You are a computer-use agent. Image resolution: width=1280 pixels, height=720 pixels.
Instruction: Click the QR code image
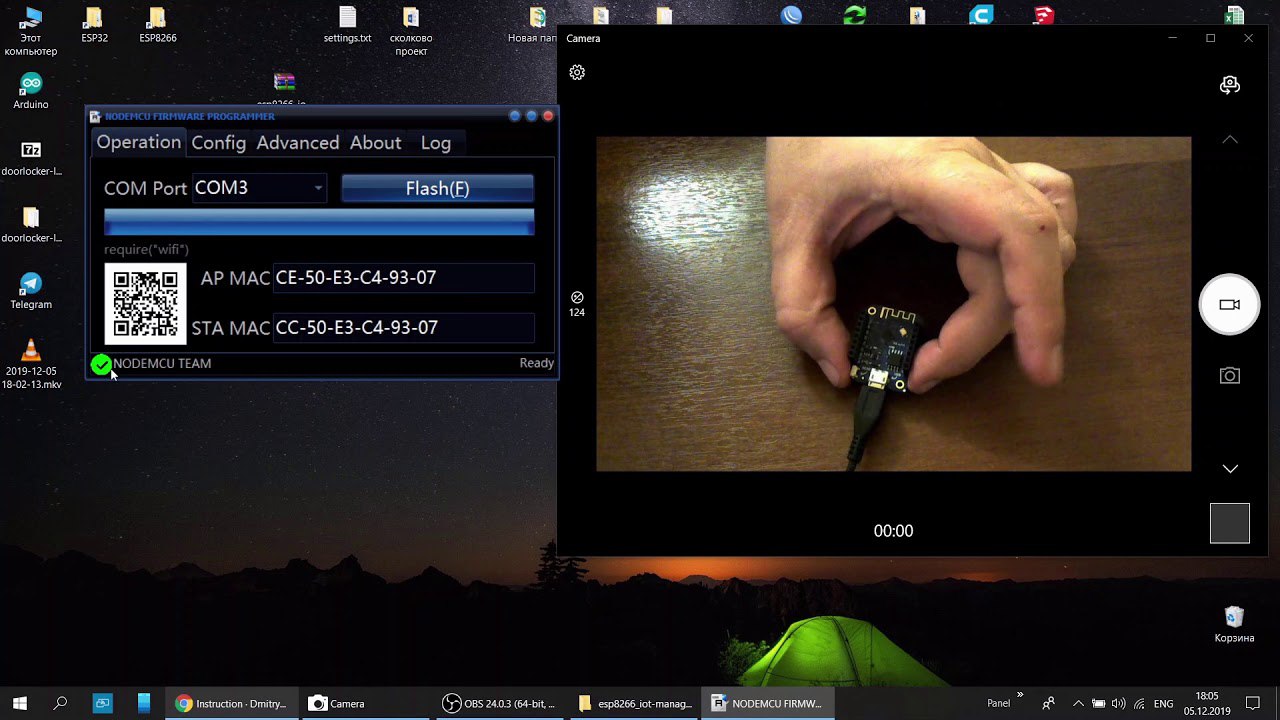pyautogui.click(x=145, y=304)
